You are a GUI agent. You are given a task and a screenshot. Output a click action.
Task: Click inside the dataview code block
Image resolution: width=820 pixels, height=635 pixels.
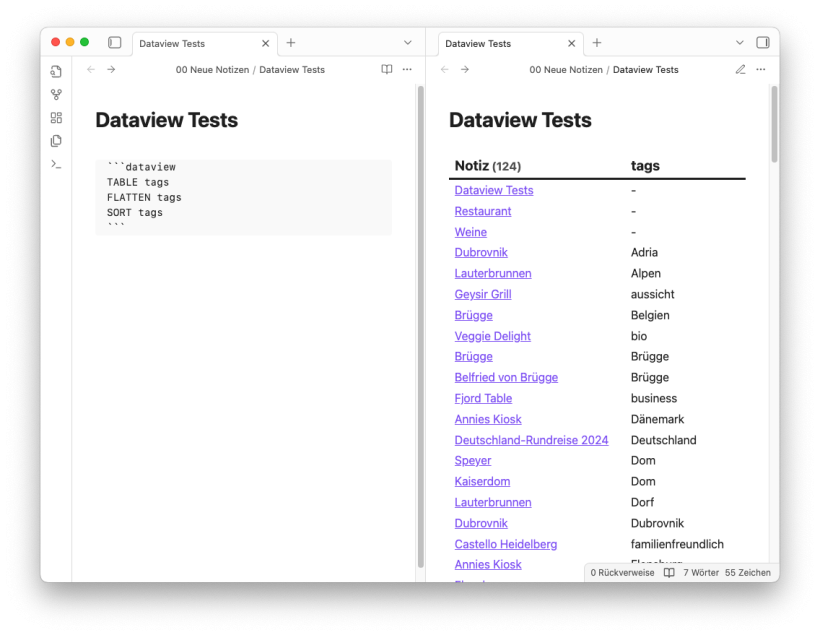(243, 197)
